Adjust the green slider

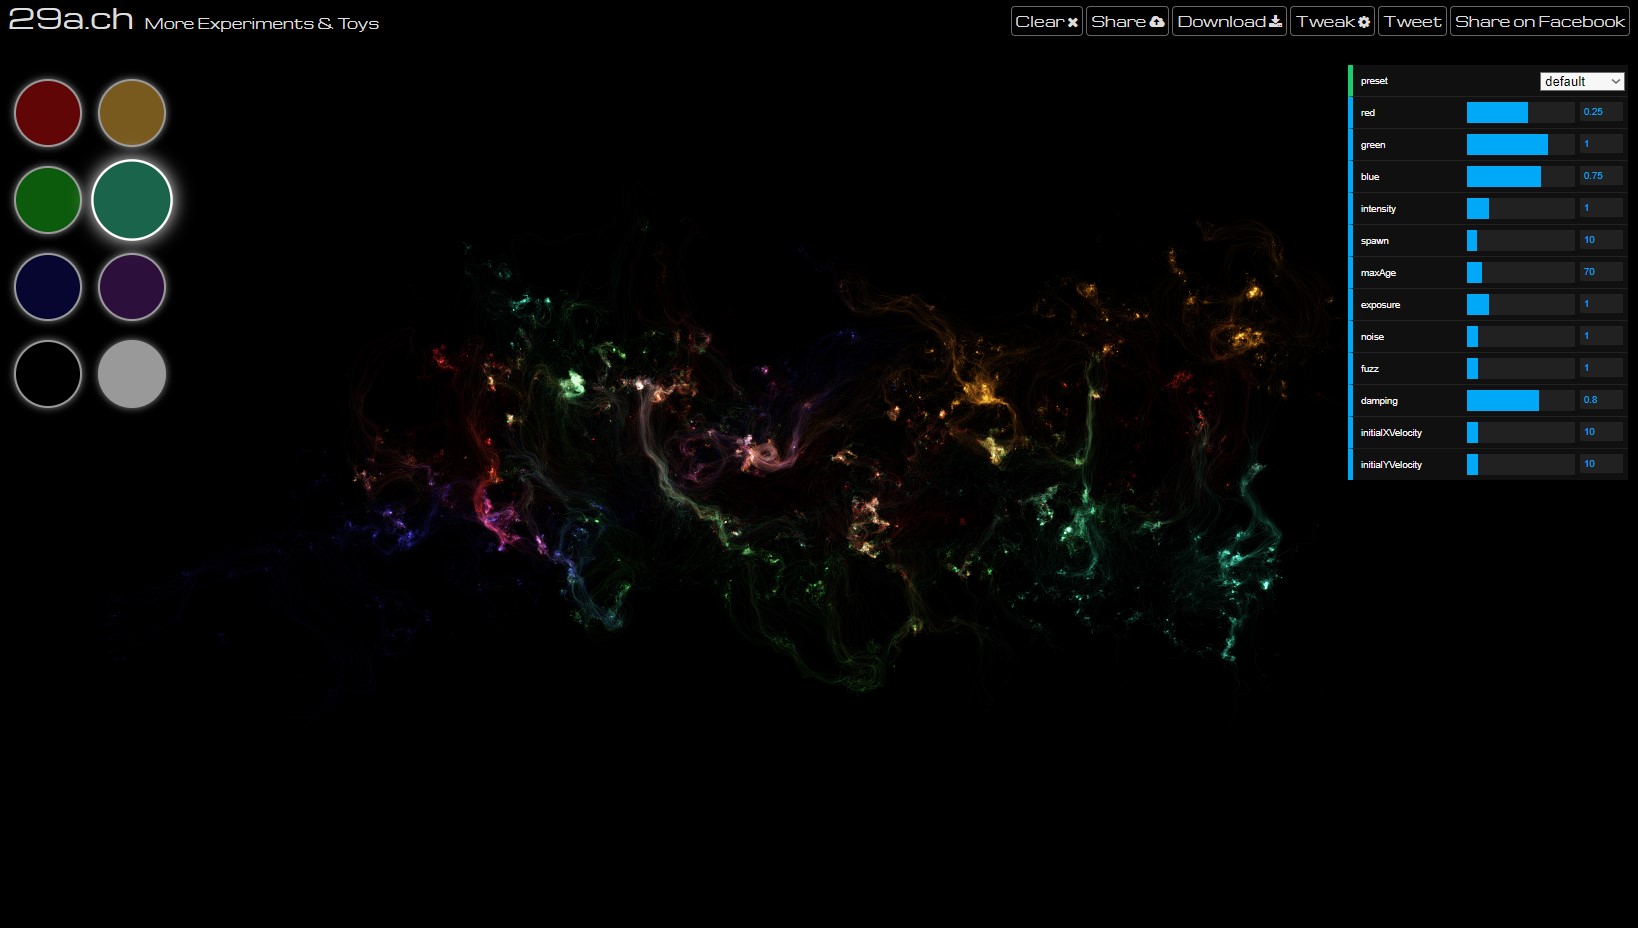click(x=1521, y=145)
